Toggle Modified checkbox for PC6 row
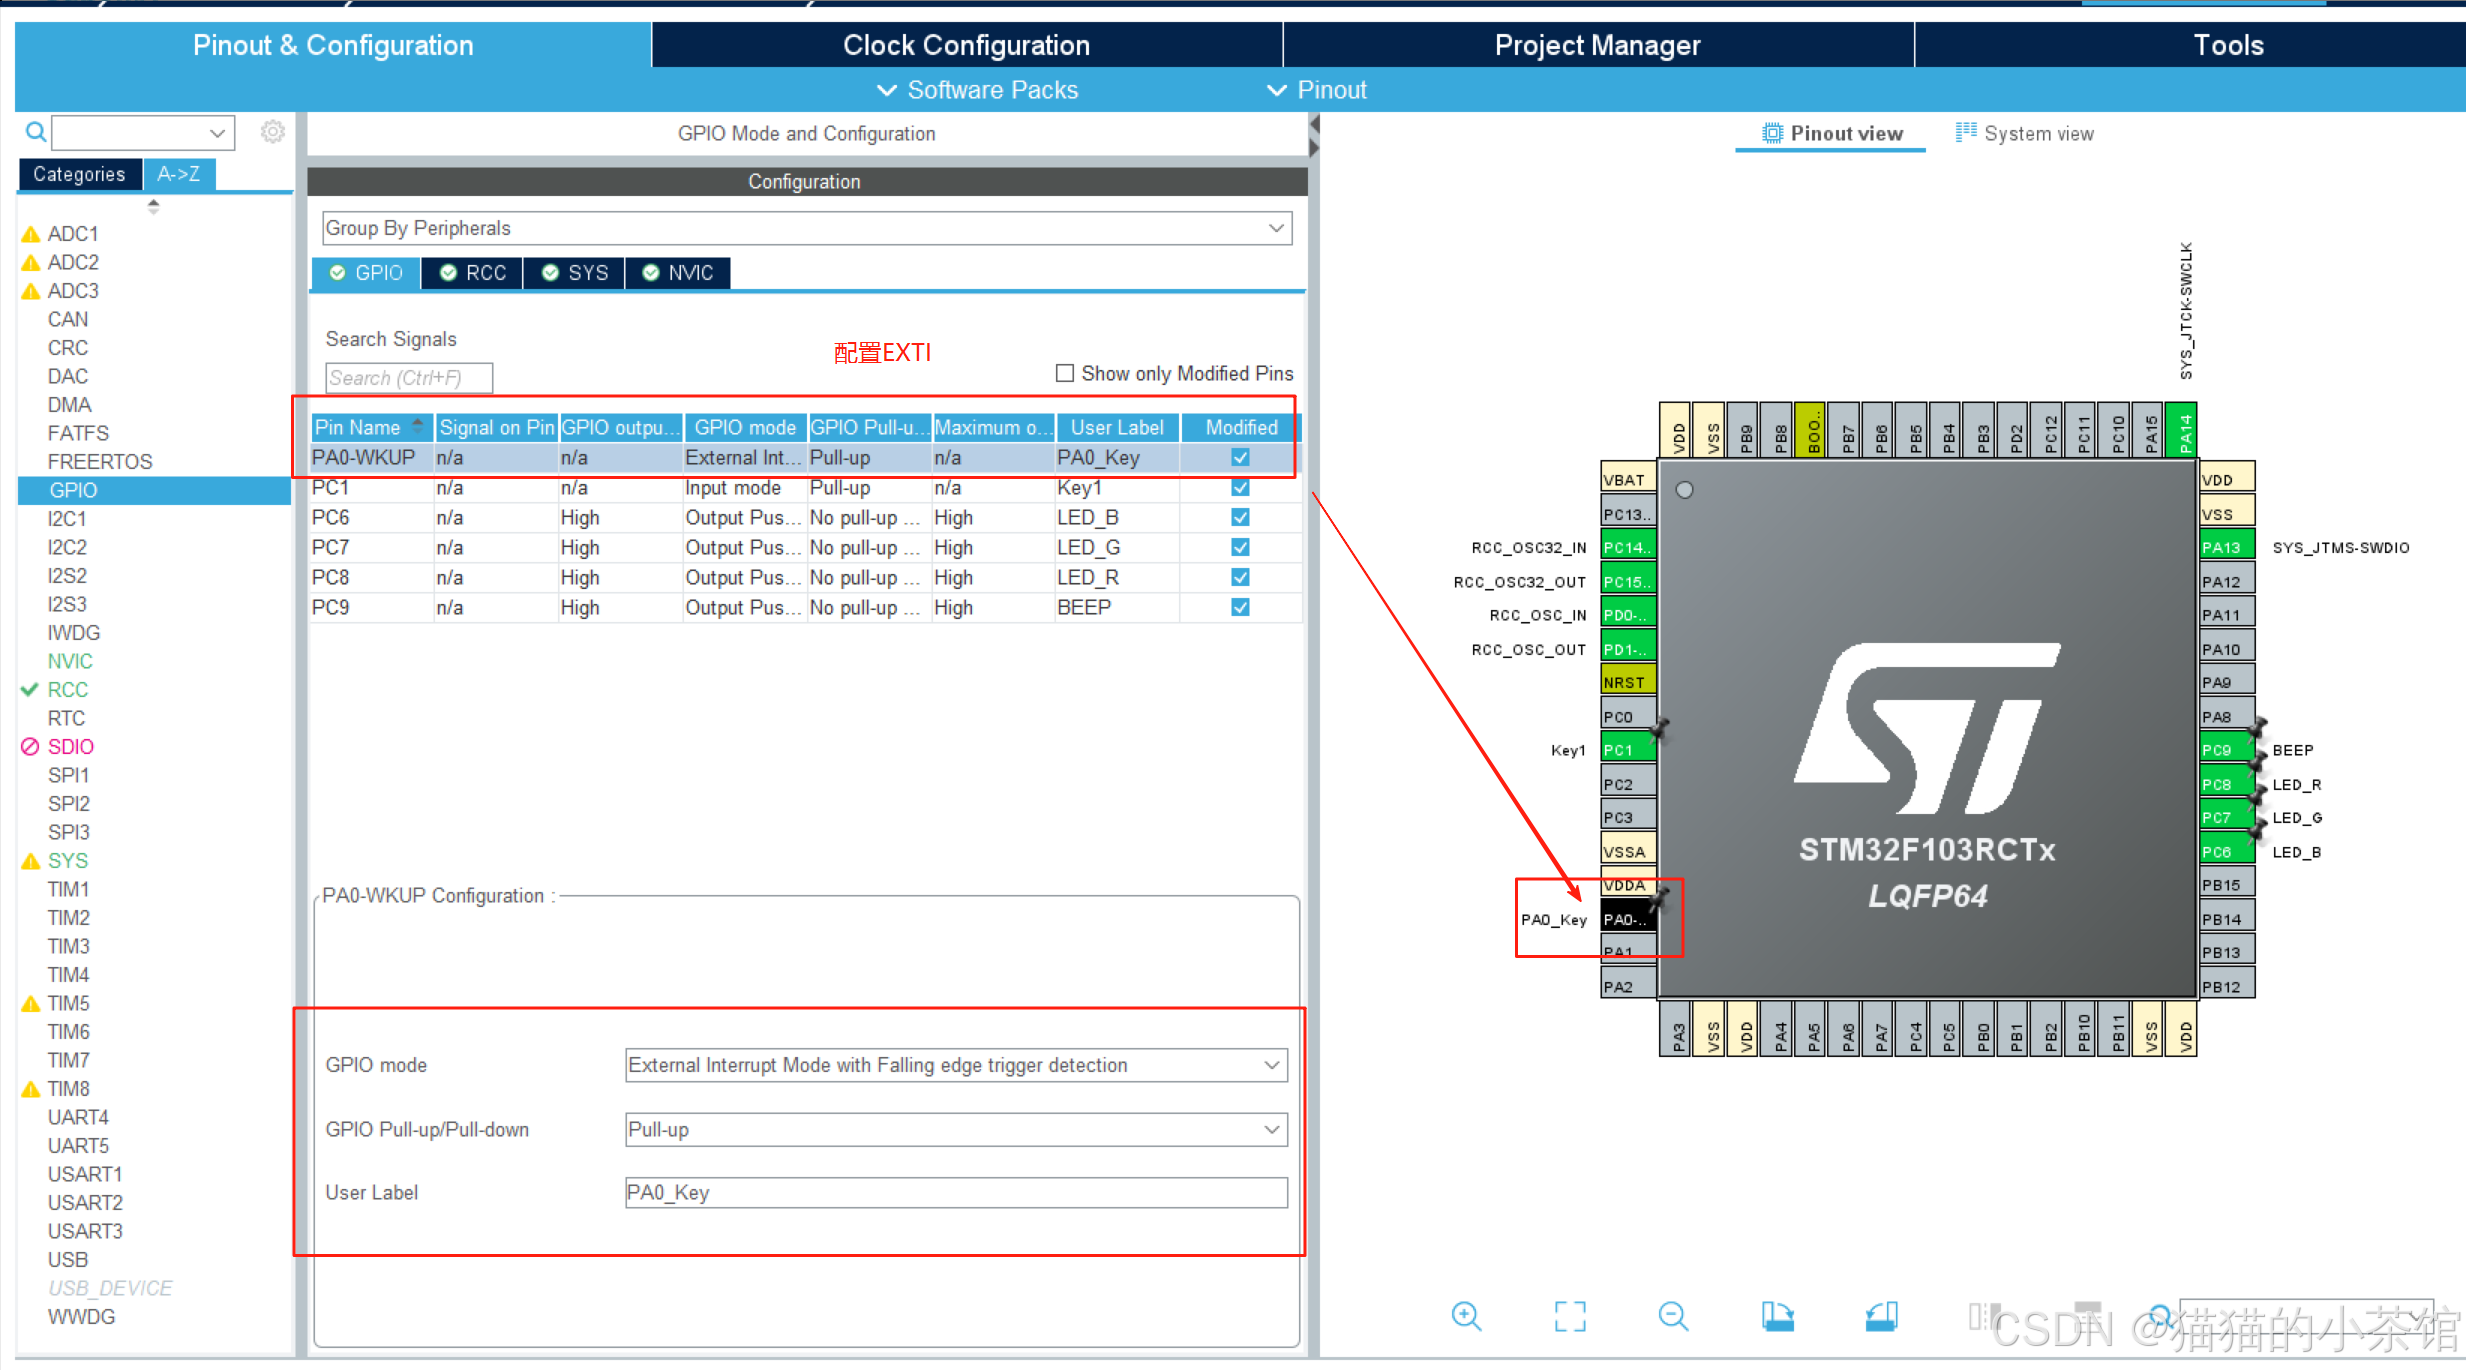The height and width of the screenshot is (1370, 2466). coord(1240,517)
